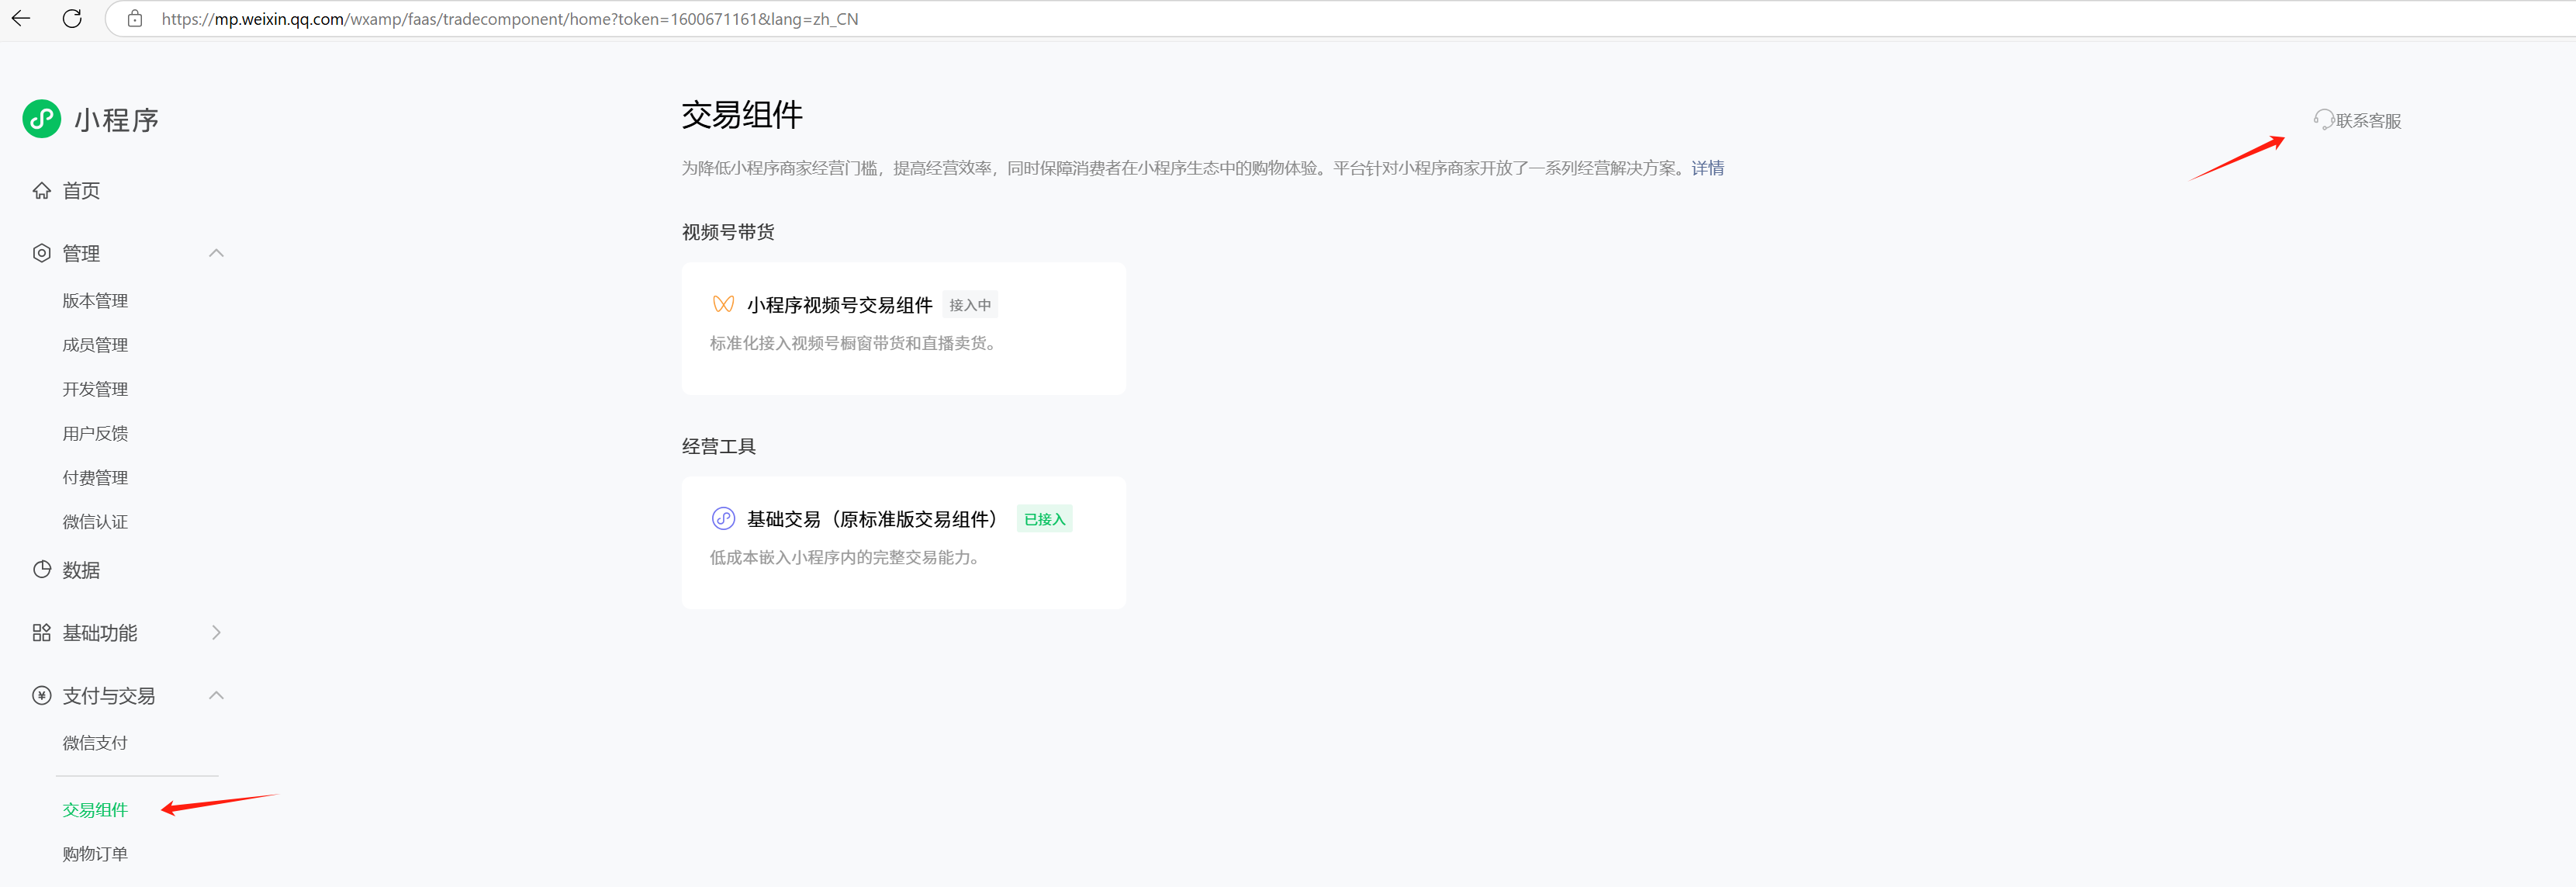Collapse the 管理 menu section chevron

[x=216, y=253]
